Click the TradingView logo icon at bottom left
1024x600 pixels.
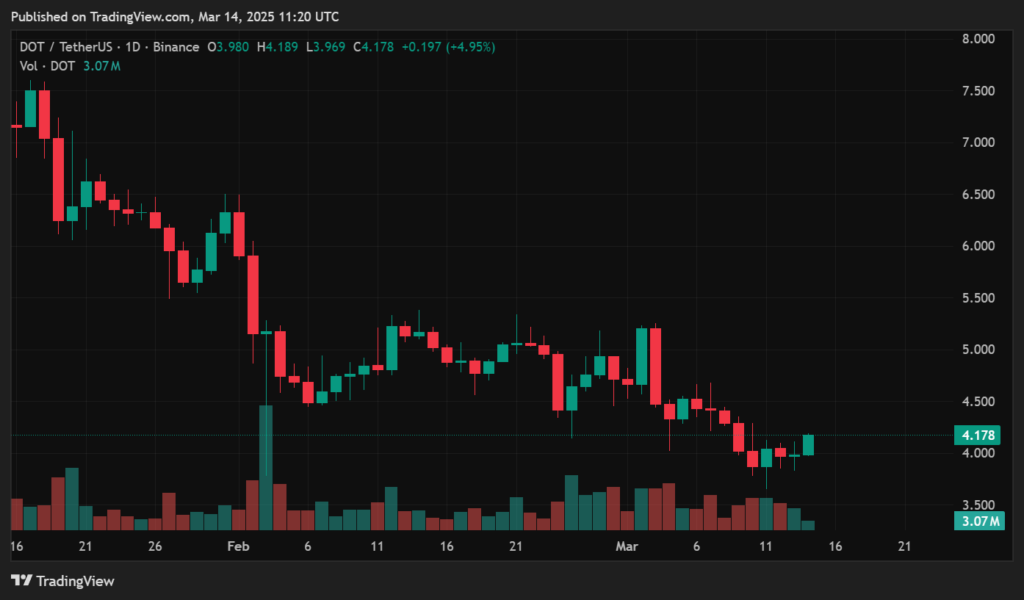[20, 581]
